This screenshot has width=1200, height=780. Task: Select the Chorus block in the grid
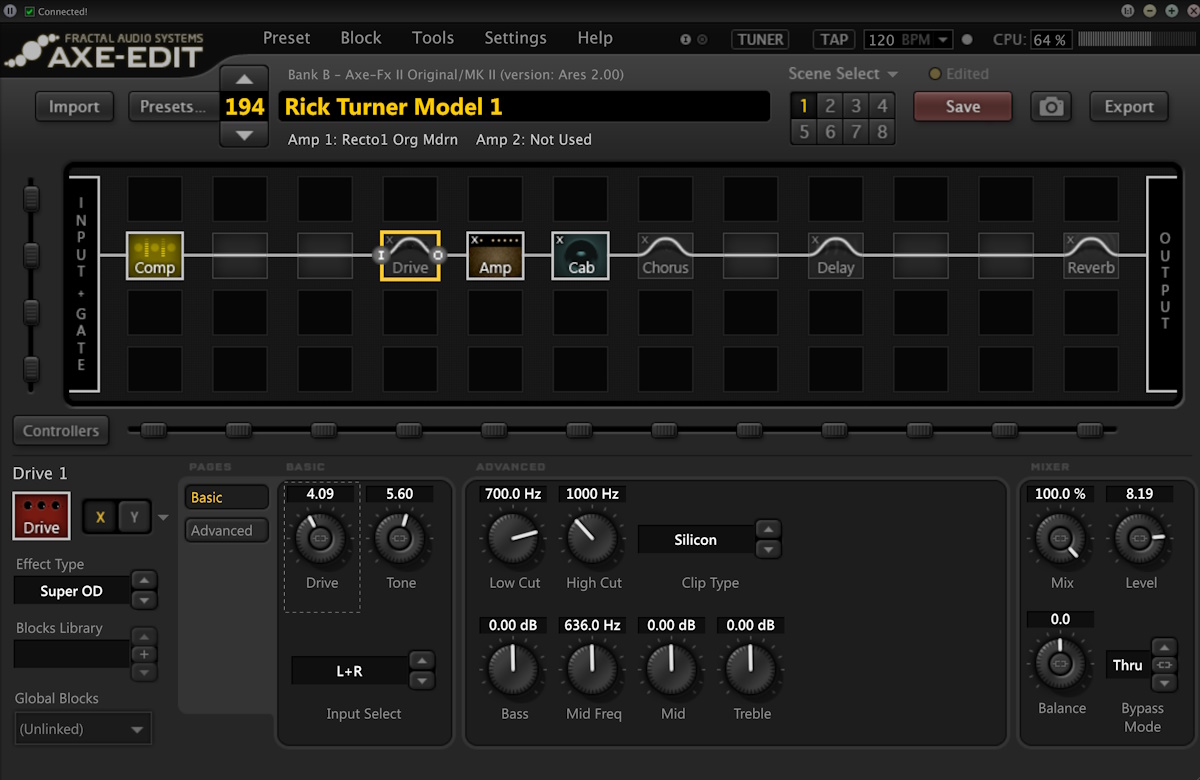point(666,255)
